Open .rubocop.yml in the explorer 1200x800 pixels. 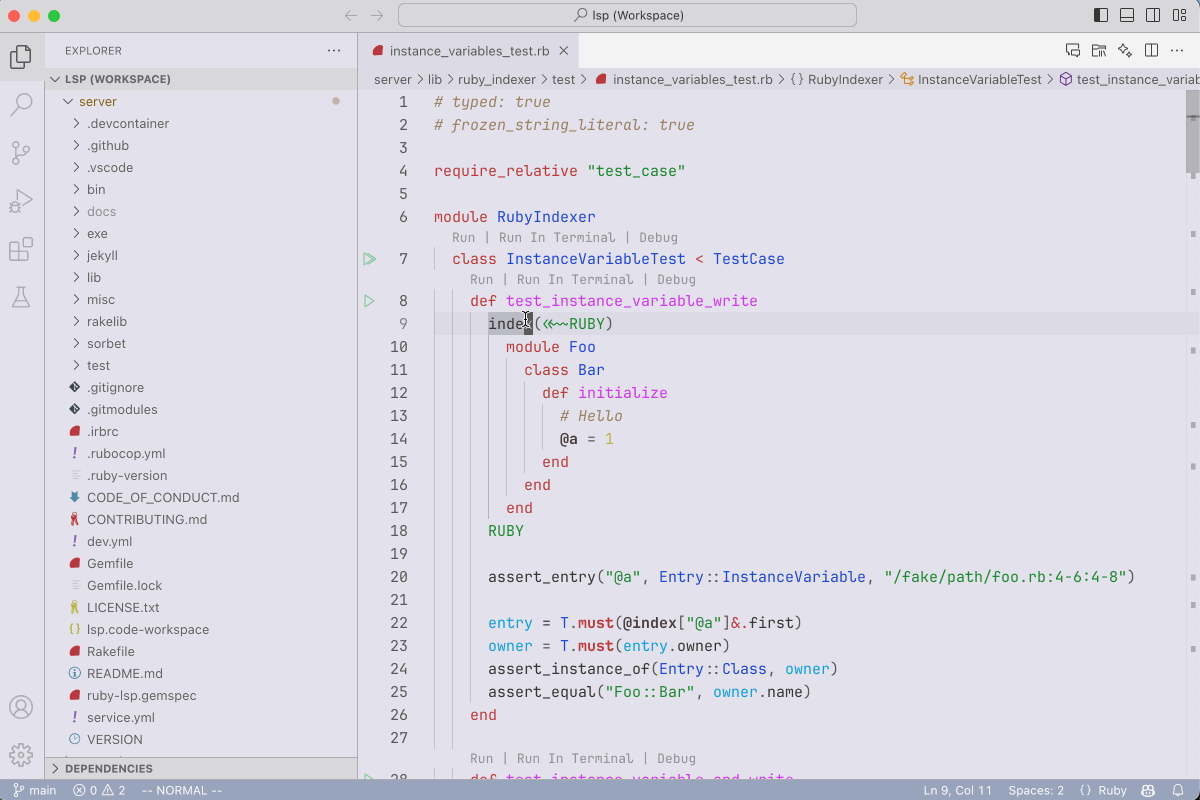(201, 454)
